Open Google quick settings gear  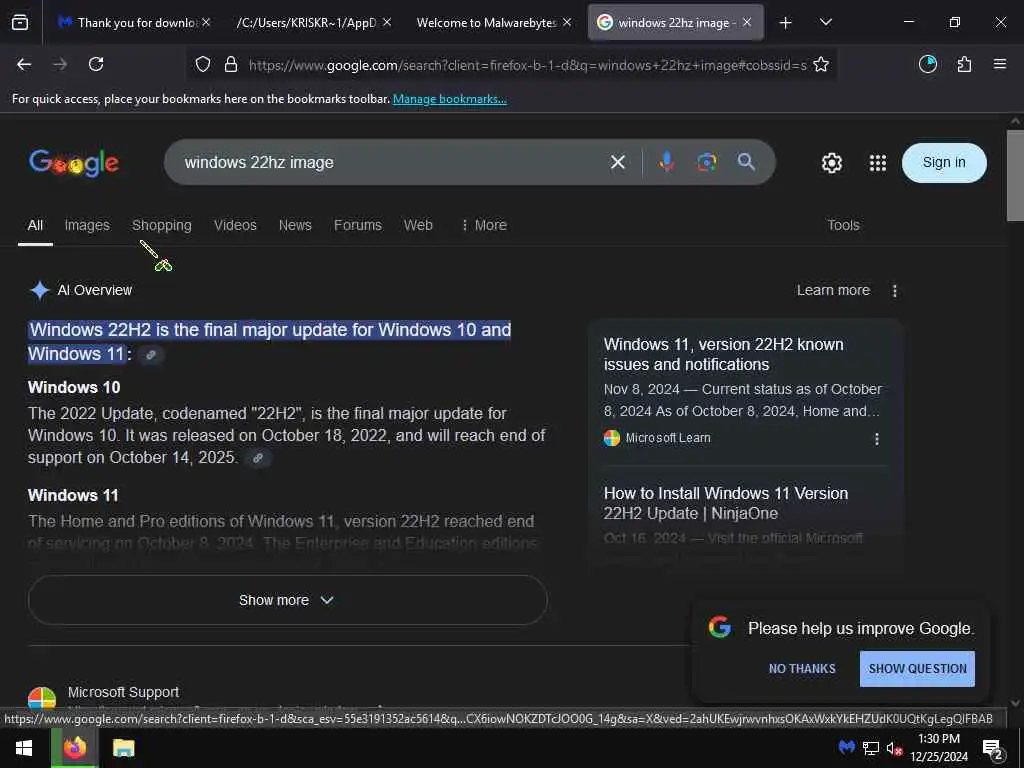[831, 163]
